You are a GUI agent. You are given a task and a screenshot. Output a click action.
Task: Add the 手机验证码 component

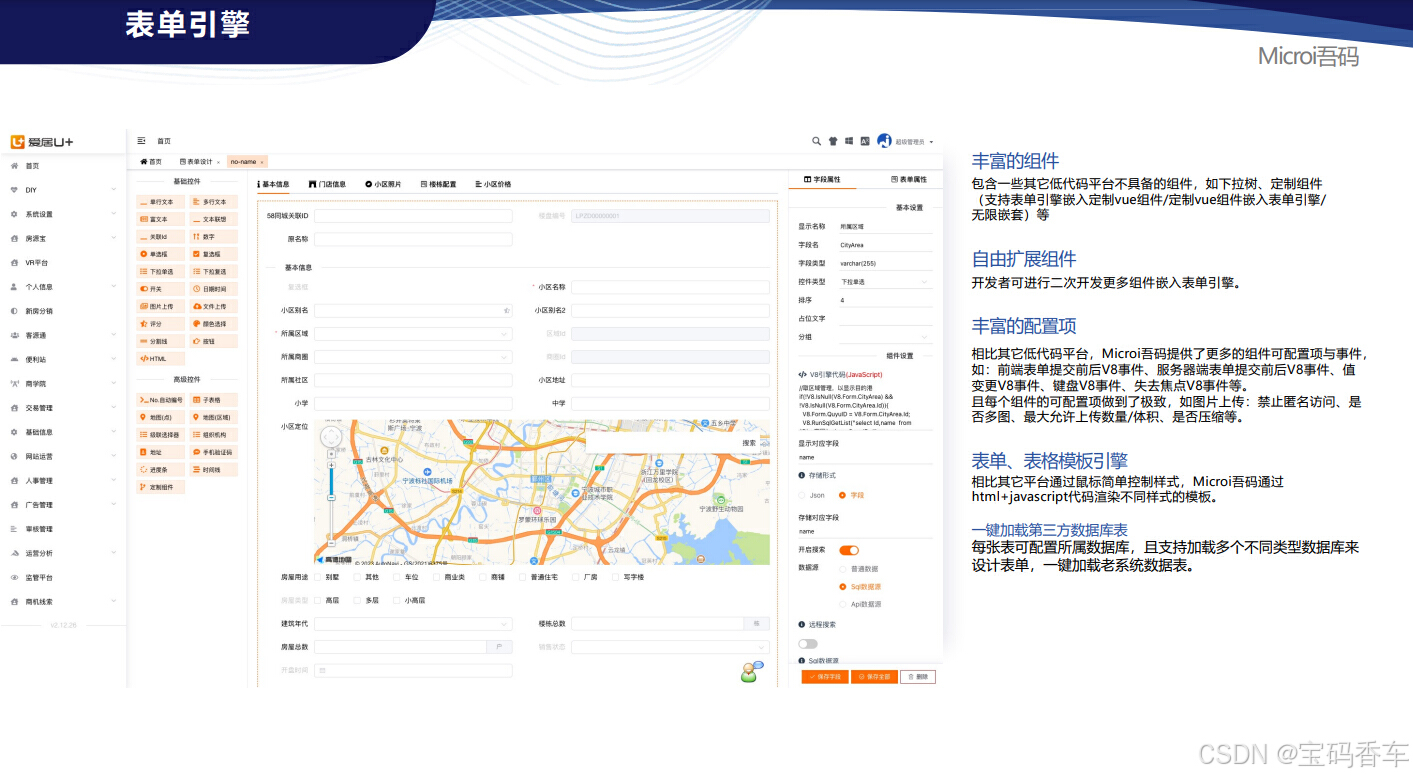coord(214,452)
